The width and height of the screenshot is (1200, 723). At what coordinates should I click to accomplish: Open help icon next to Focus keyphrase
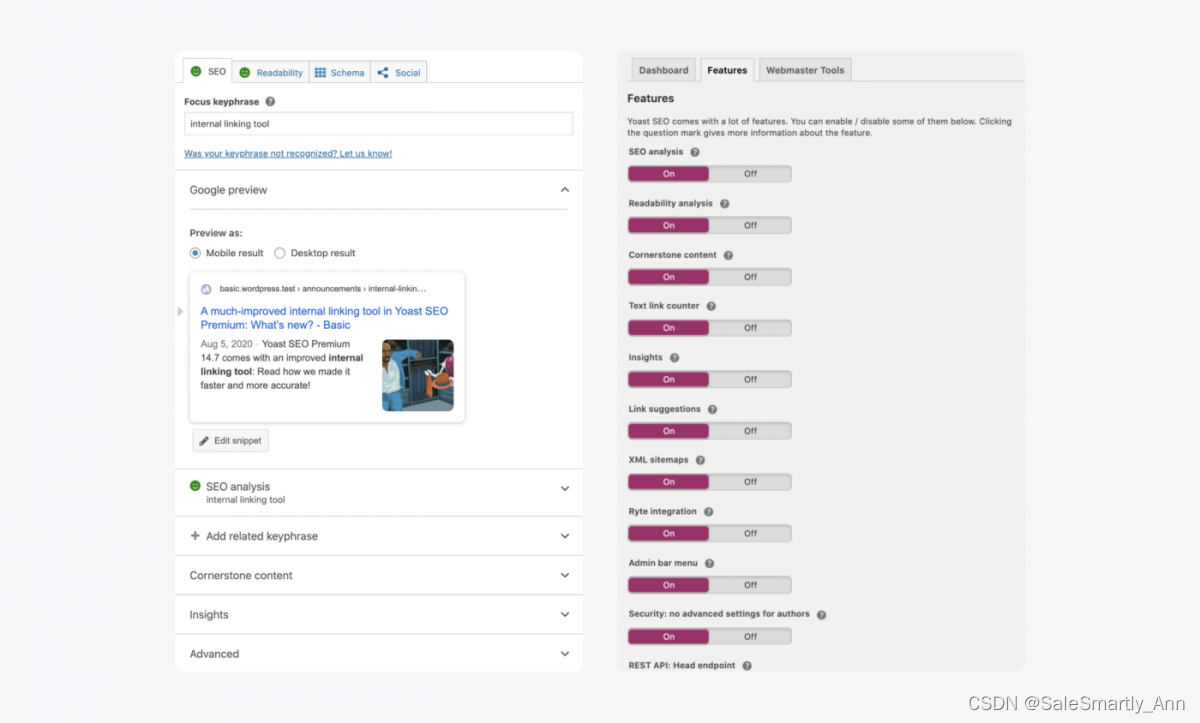tap(270, 101)
